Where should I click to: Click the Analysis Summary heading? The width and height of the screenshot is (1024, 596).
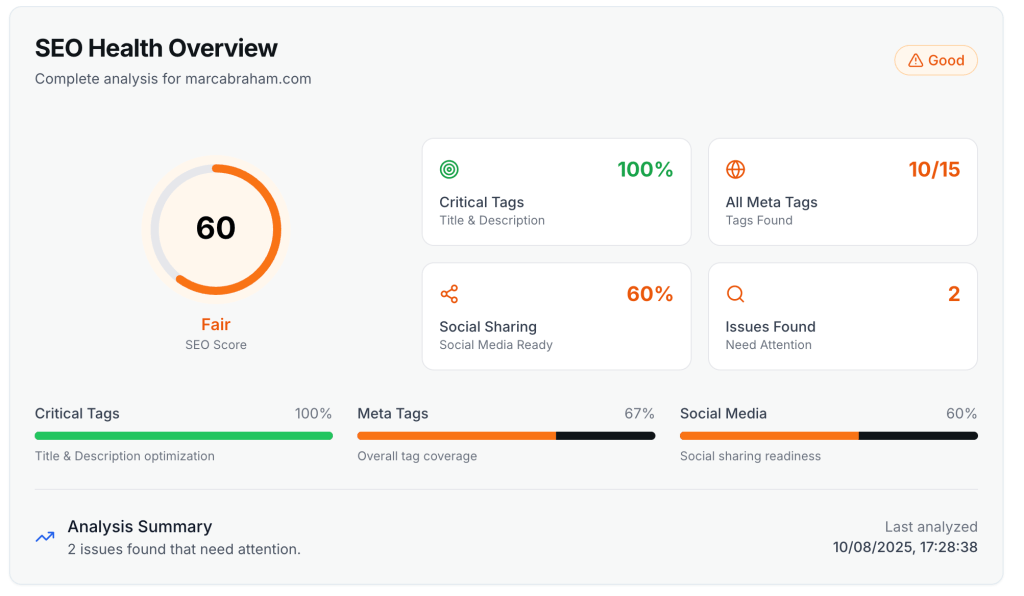[x=140, y=526]
